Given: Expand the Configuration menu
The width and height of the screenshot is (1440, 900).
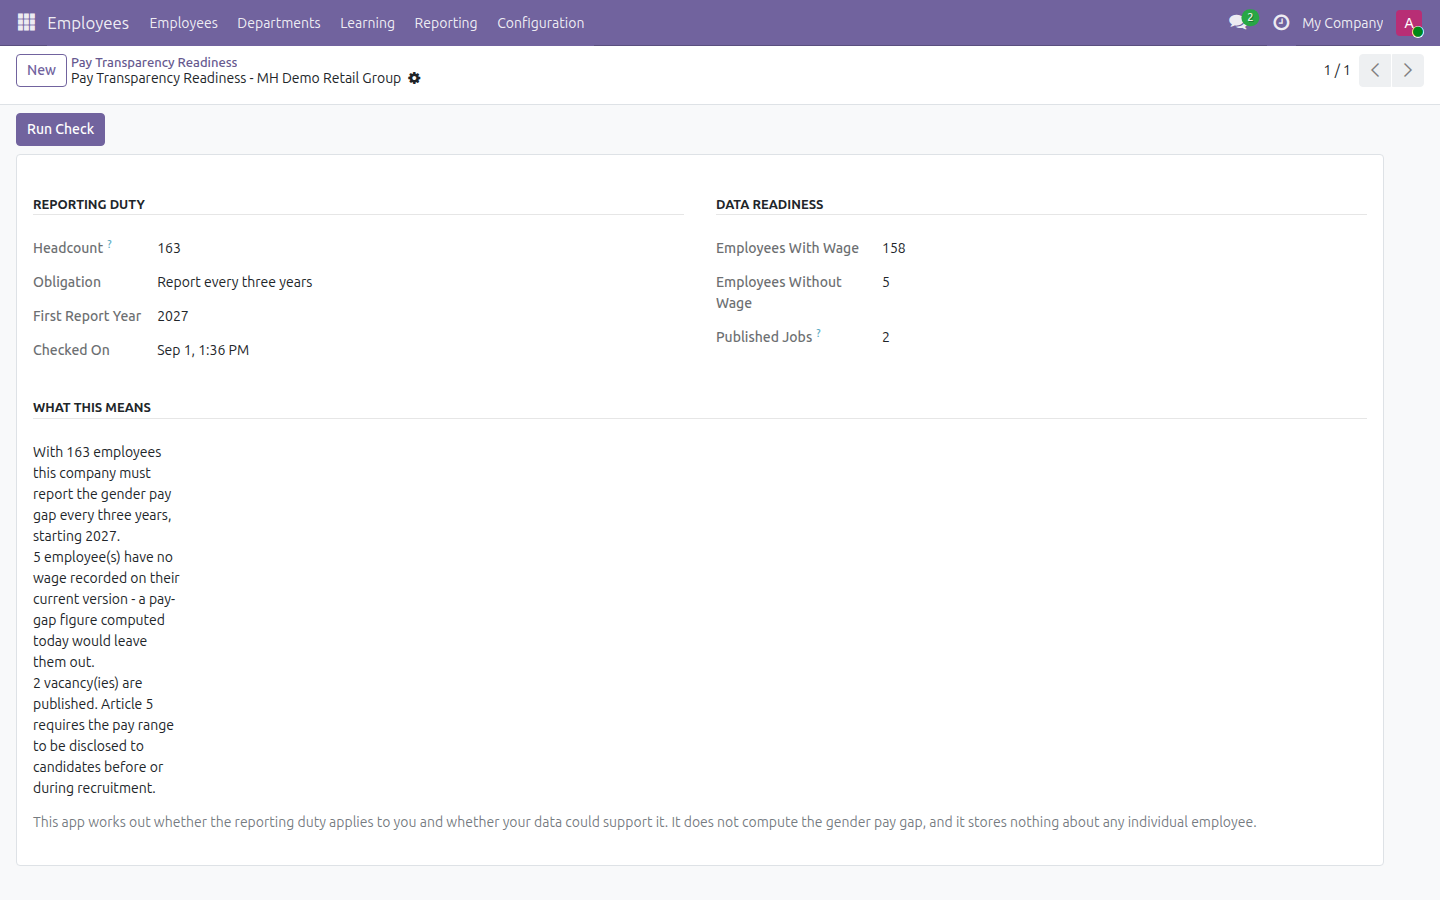Looking at the screenshot, I should (540, 23).
